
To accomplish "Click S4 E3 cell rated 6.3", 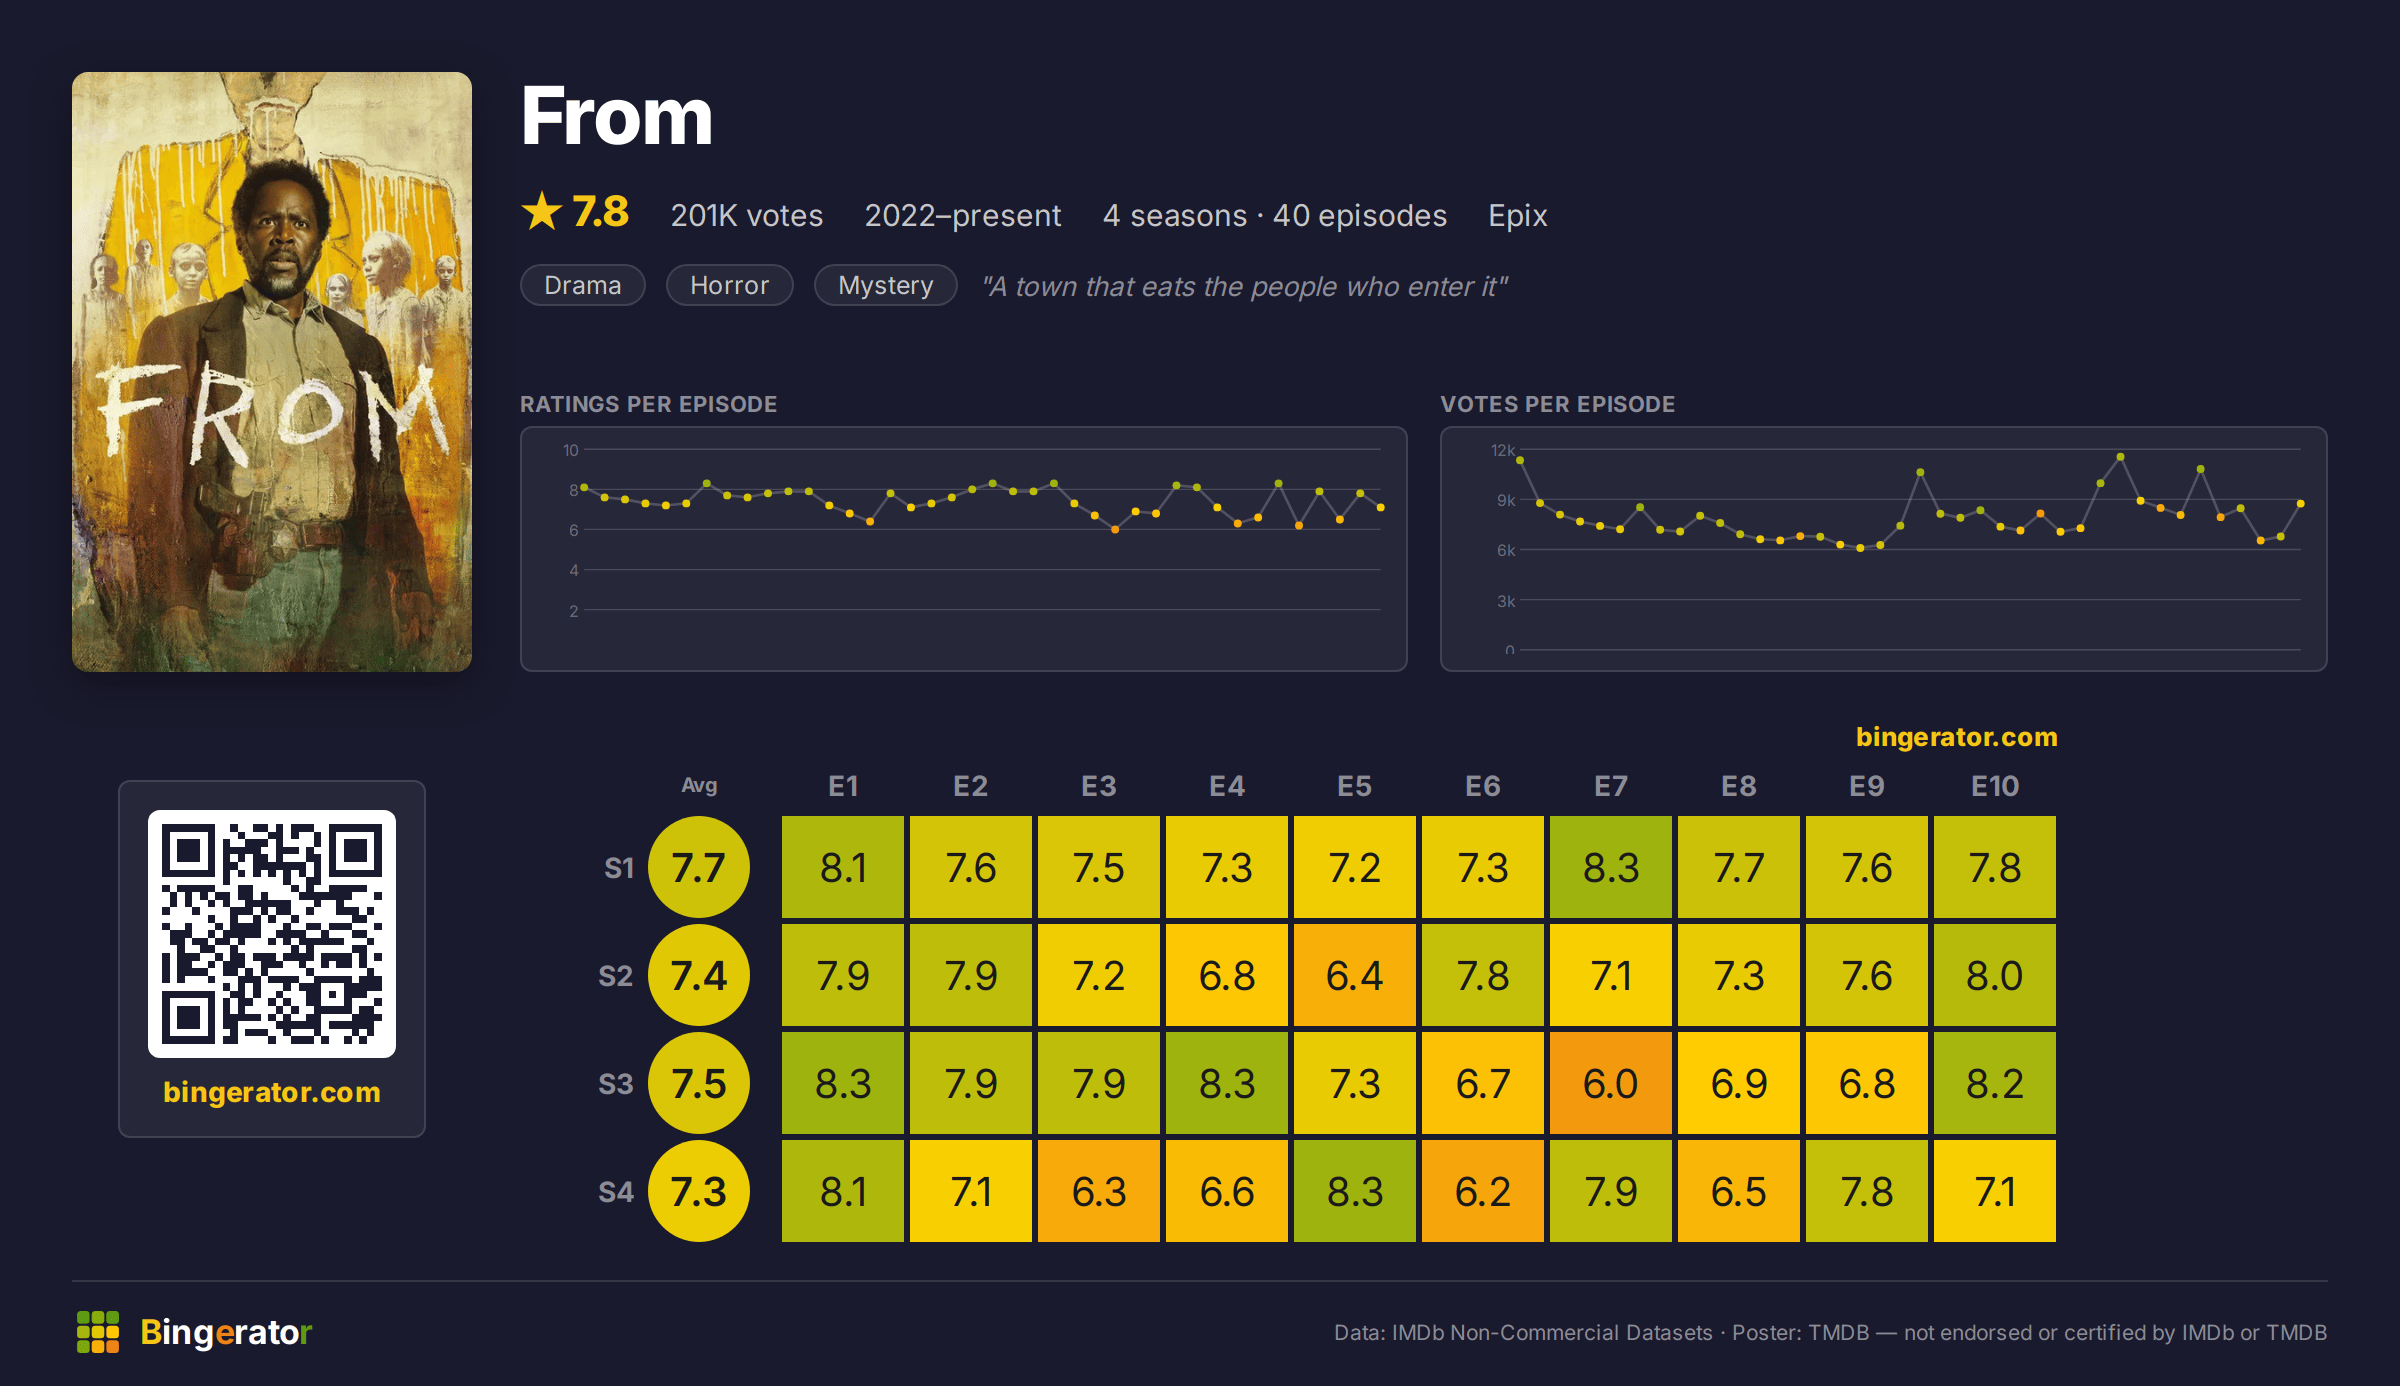I will click(x=1099, y=1191).
